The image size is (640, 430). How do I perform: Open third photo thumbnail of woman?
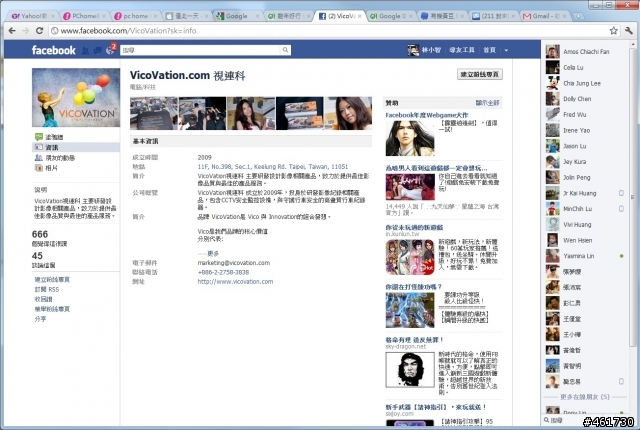coord(251,113)
